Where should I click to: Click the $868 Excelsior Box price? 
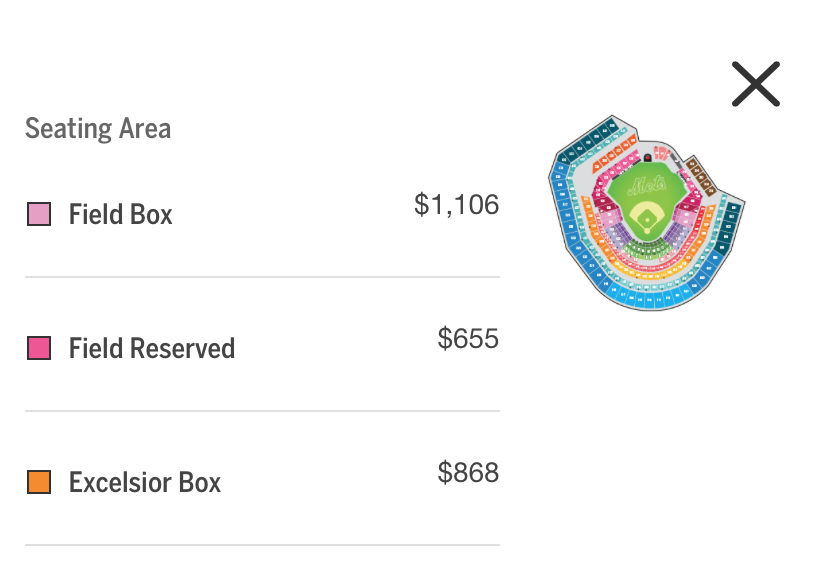(x=468, y=472)
